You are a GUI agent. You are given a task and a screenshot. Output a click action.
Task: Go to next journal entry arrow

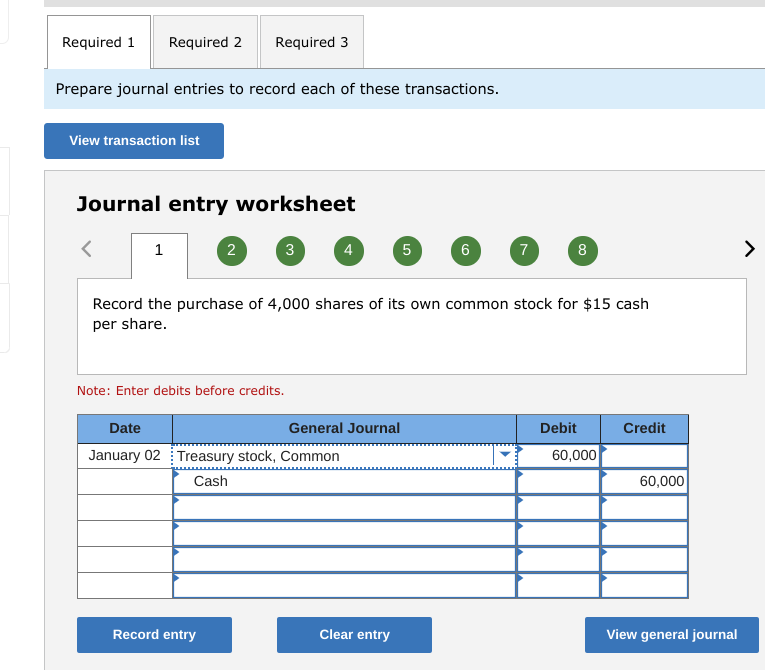pyautogui.click(x=749, y=249)
